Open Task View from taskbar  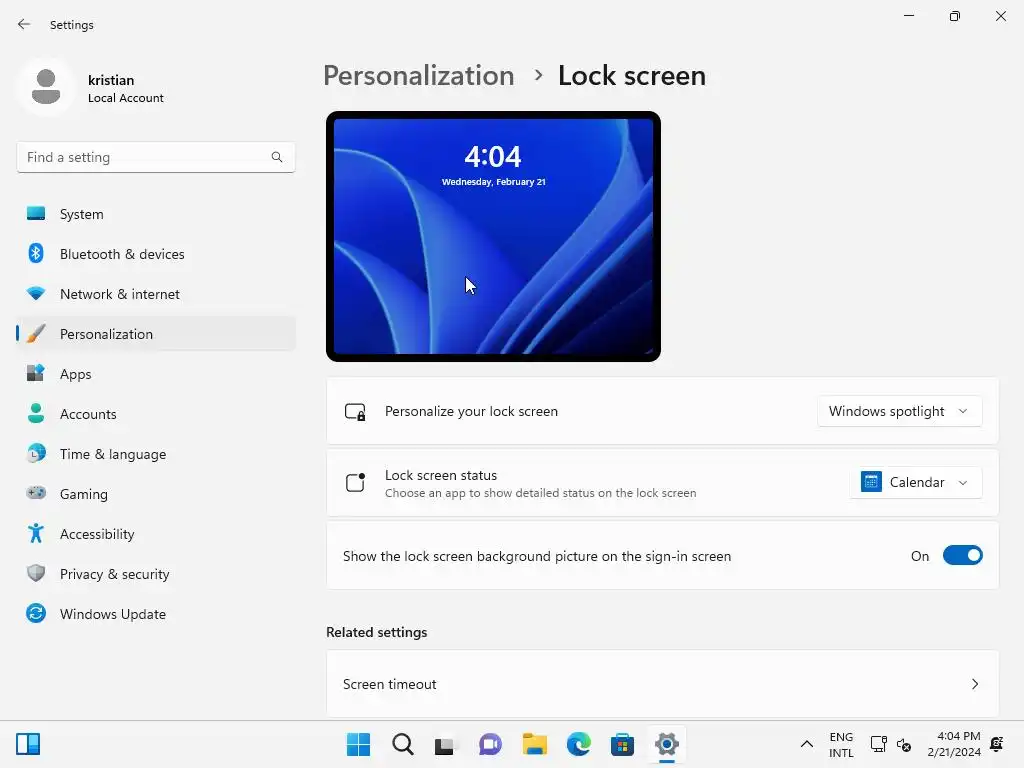tap(445, 744)
